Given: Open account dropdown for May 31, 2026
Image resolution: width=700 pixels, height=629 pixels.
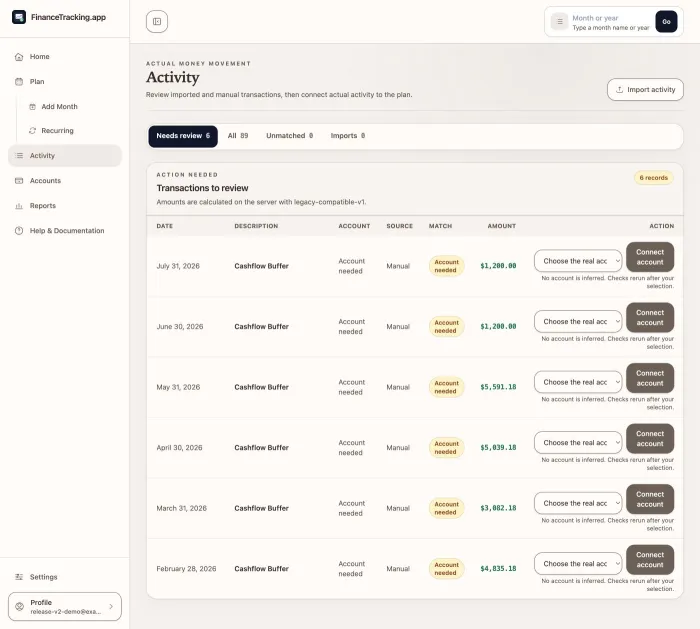Looking at the screenshot, I should point(578,382).
